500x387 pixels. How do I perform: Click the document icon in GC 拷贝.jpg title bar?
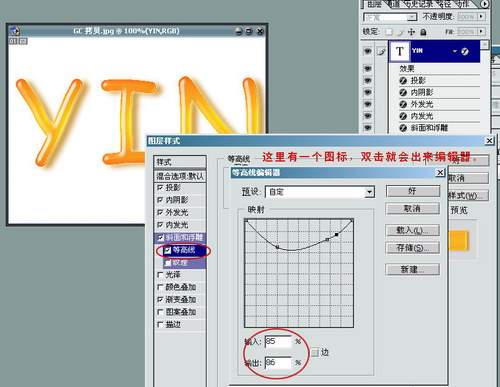tap(15, 31)
